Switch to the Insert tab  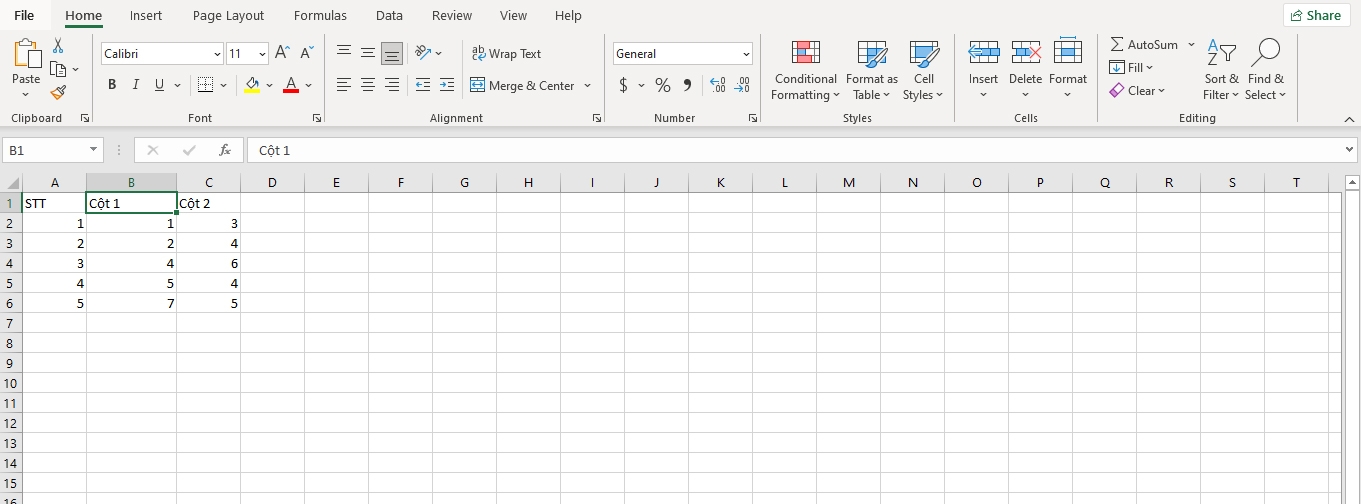[146, 15]
